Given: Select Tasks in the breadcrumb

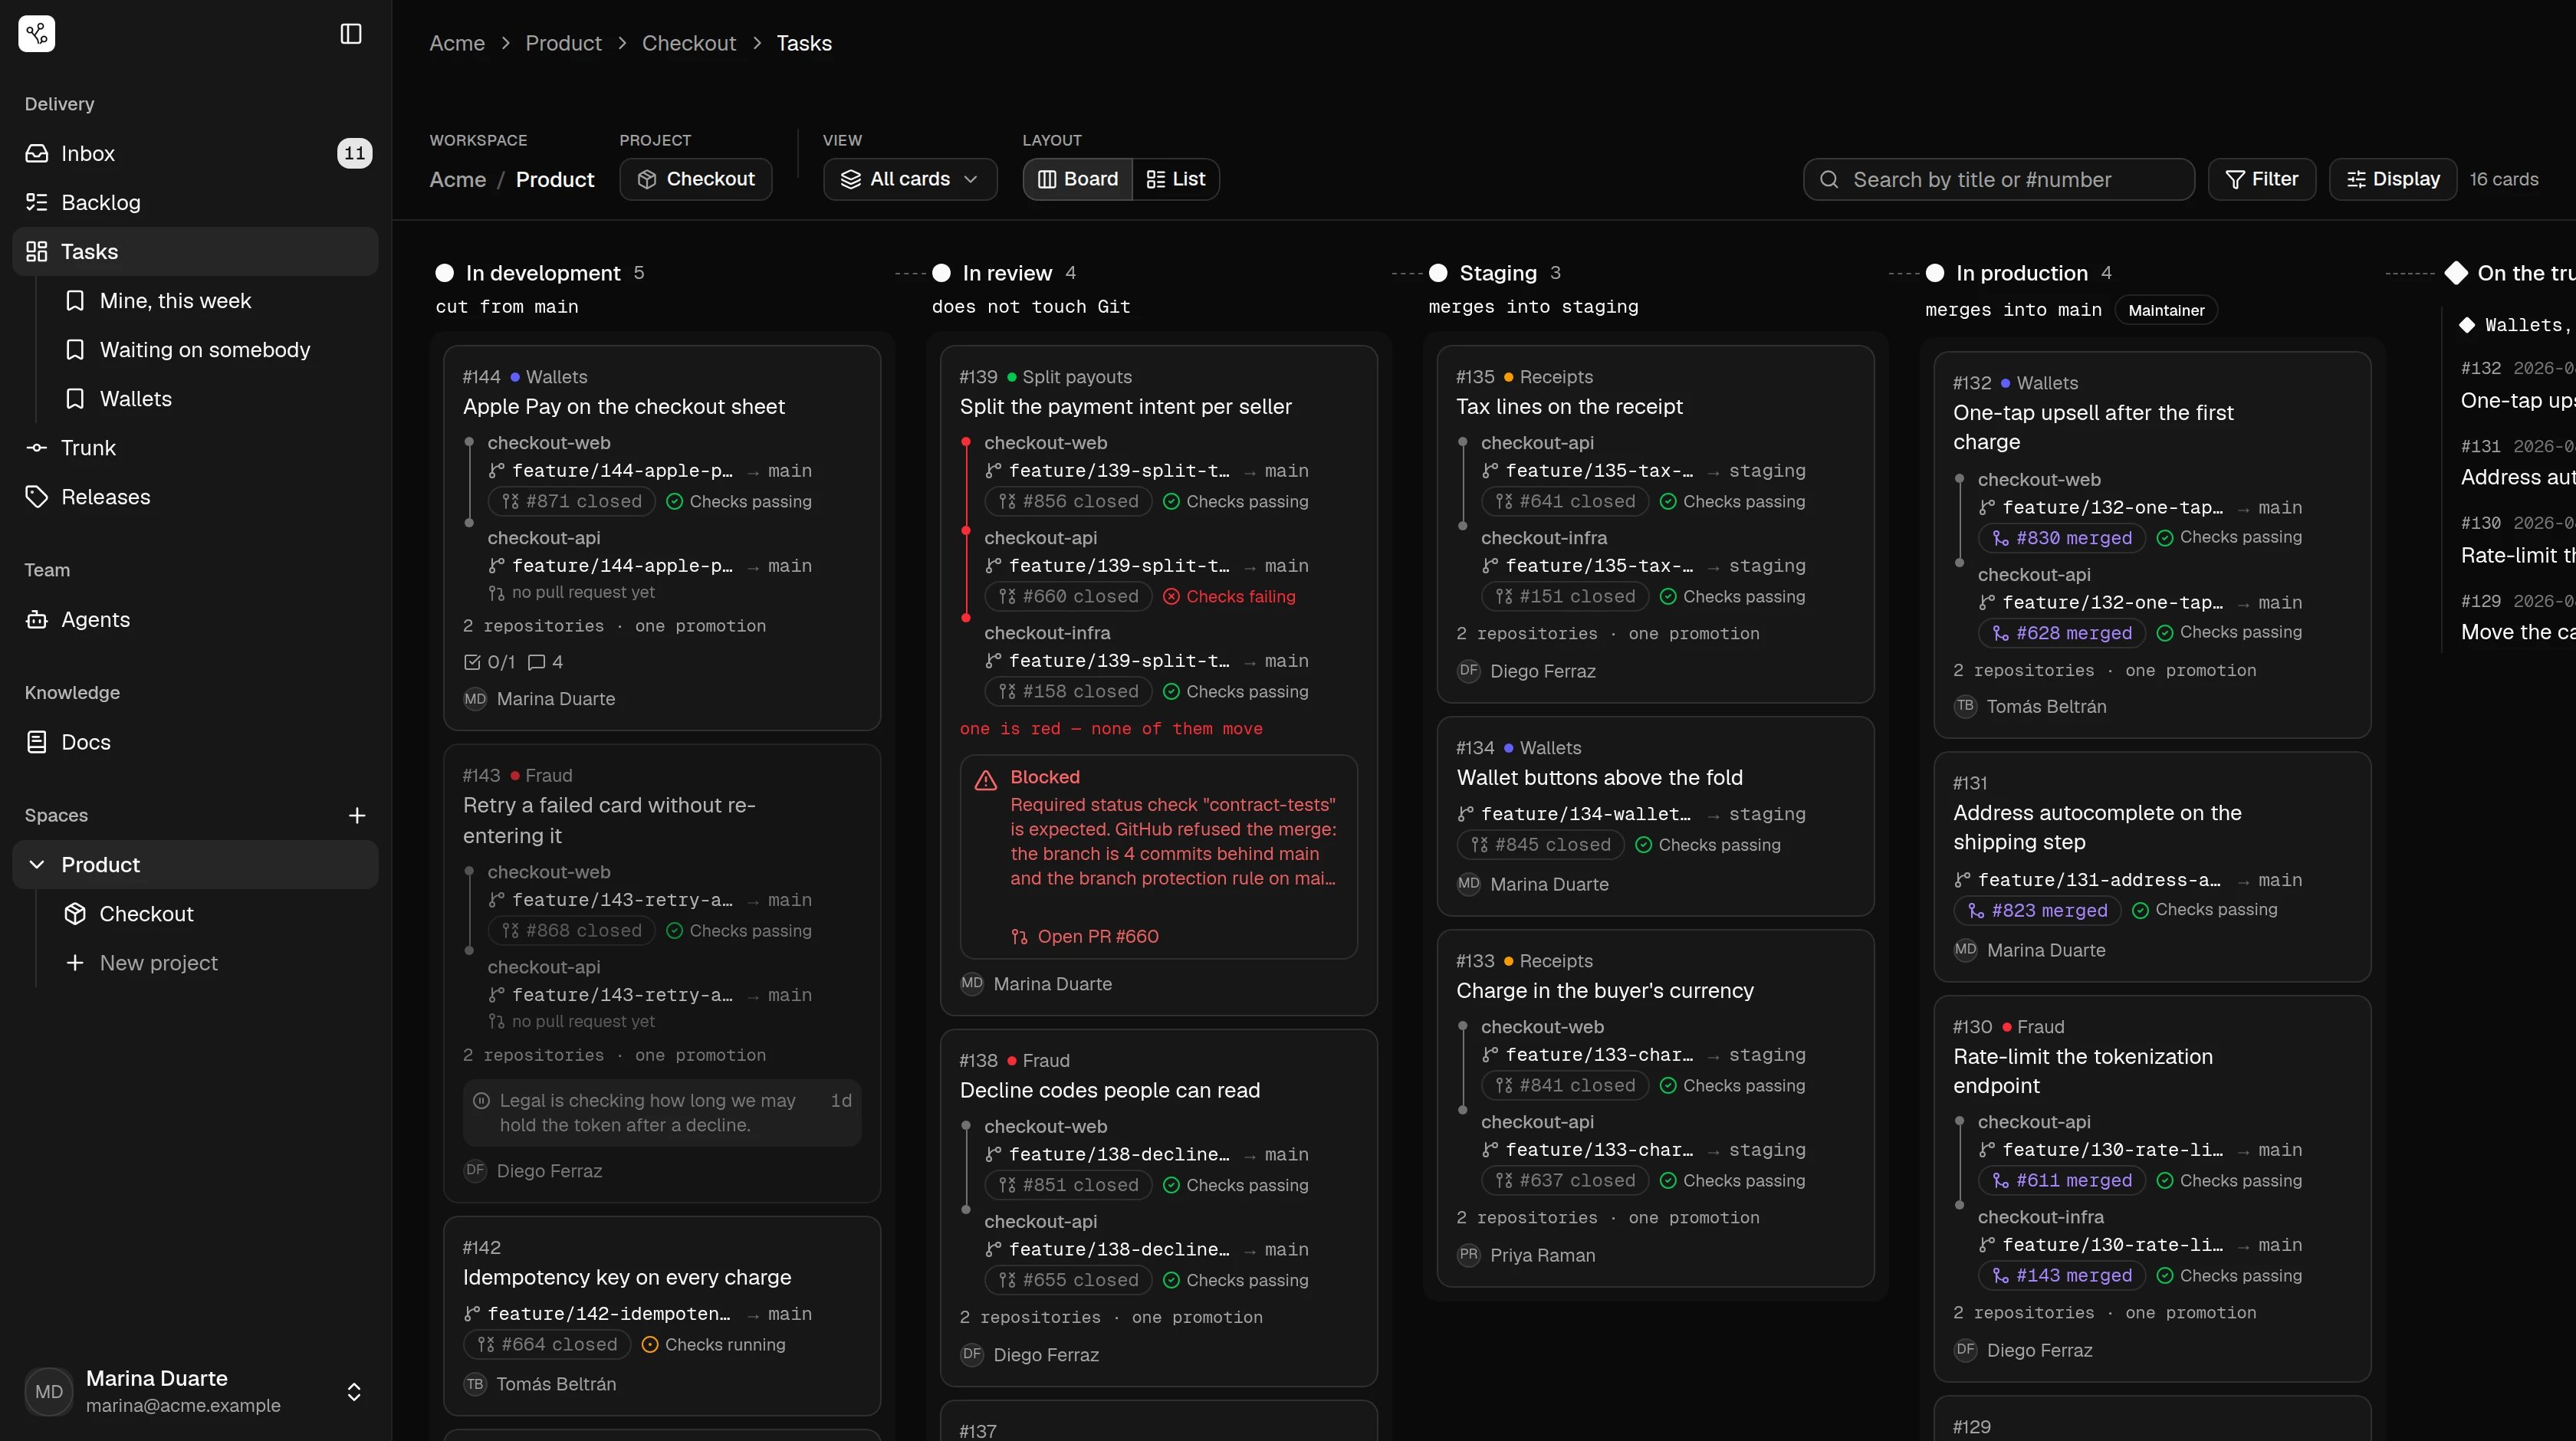Looking at the screenshot, I should pos(804,43).
